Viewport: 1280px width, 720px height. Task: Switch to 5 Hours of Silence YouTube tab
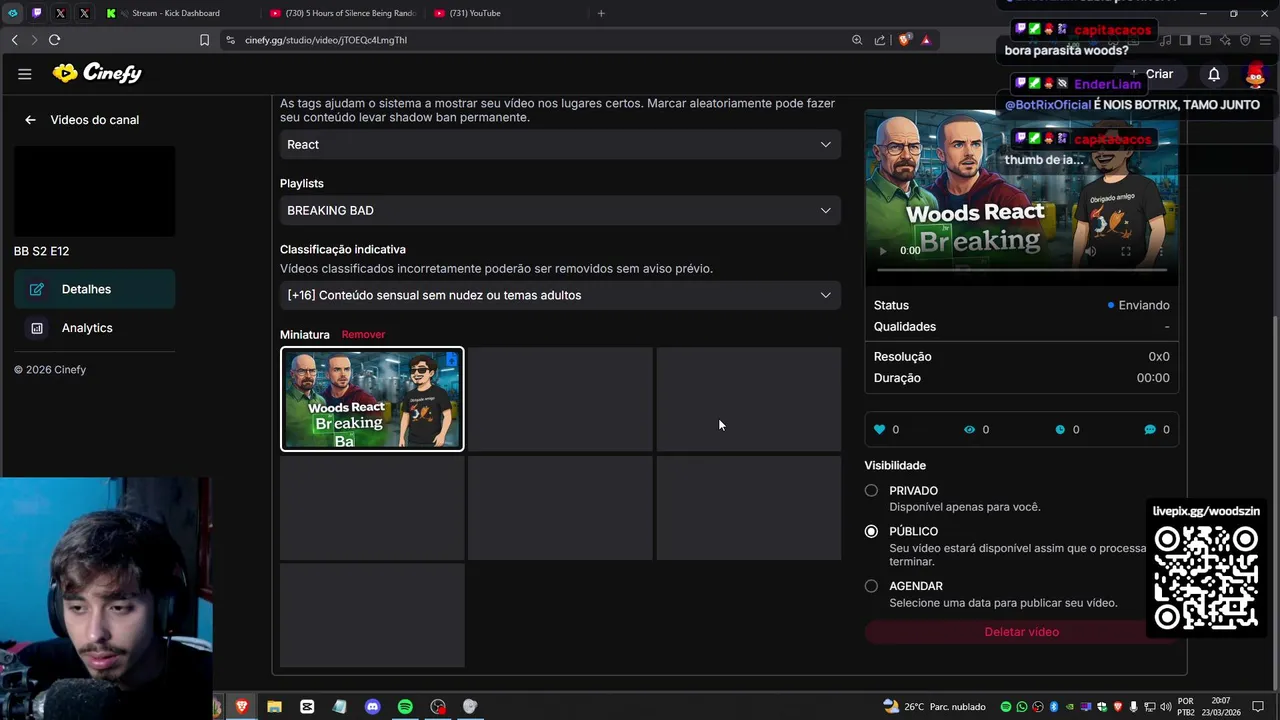(x=342, y=13)
